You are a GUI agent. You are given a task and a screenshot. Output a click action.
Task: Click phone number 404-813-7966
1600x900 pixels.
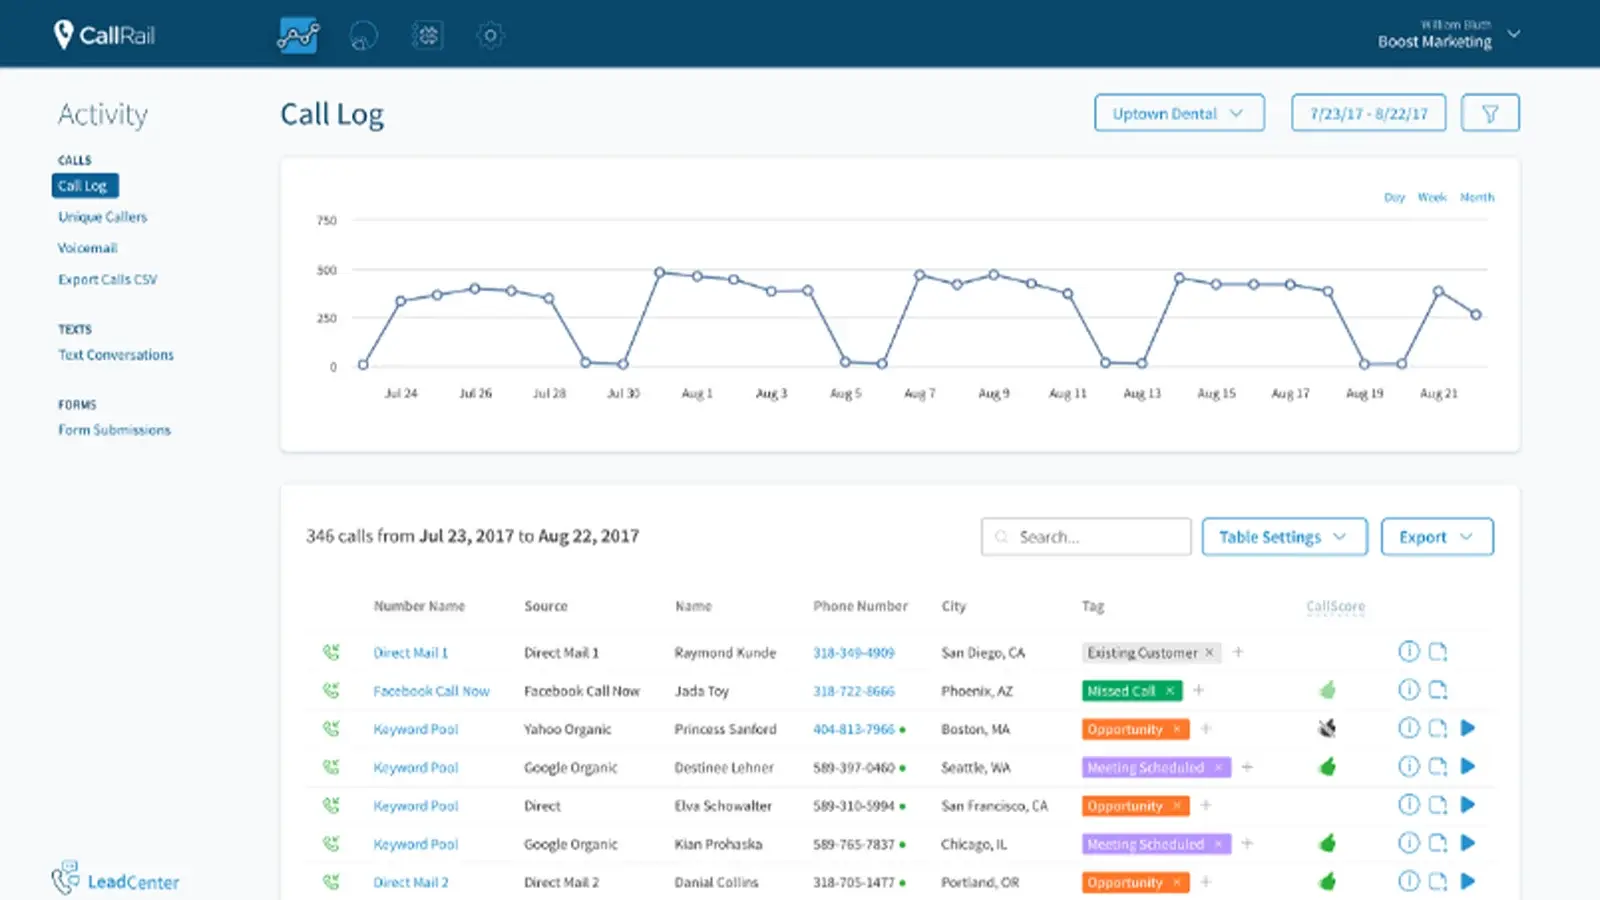[x=853, y=729]
